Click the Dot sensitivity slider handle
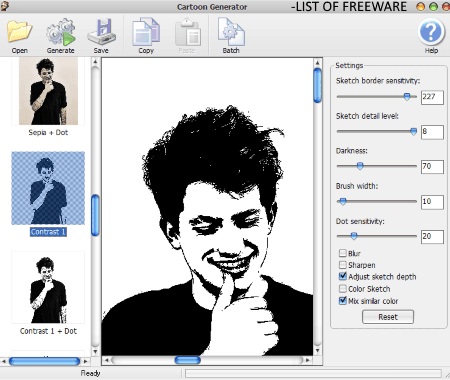The height and width of the screenshot is (380, 450). 354,236
